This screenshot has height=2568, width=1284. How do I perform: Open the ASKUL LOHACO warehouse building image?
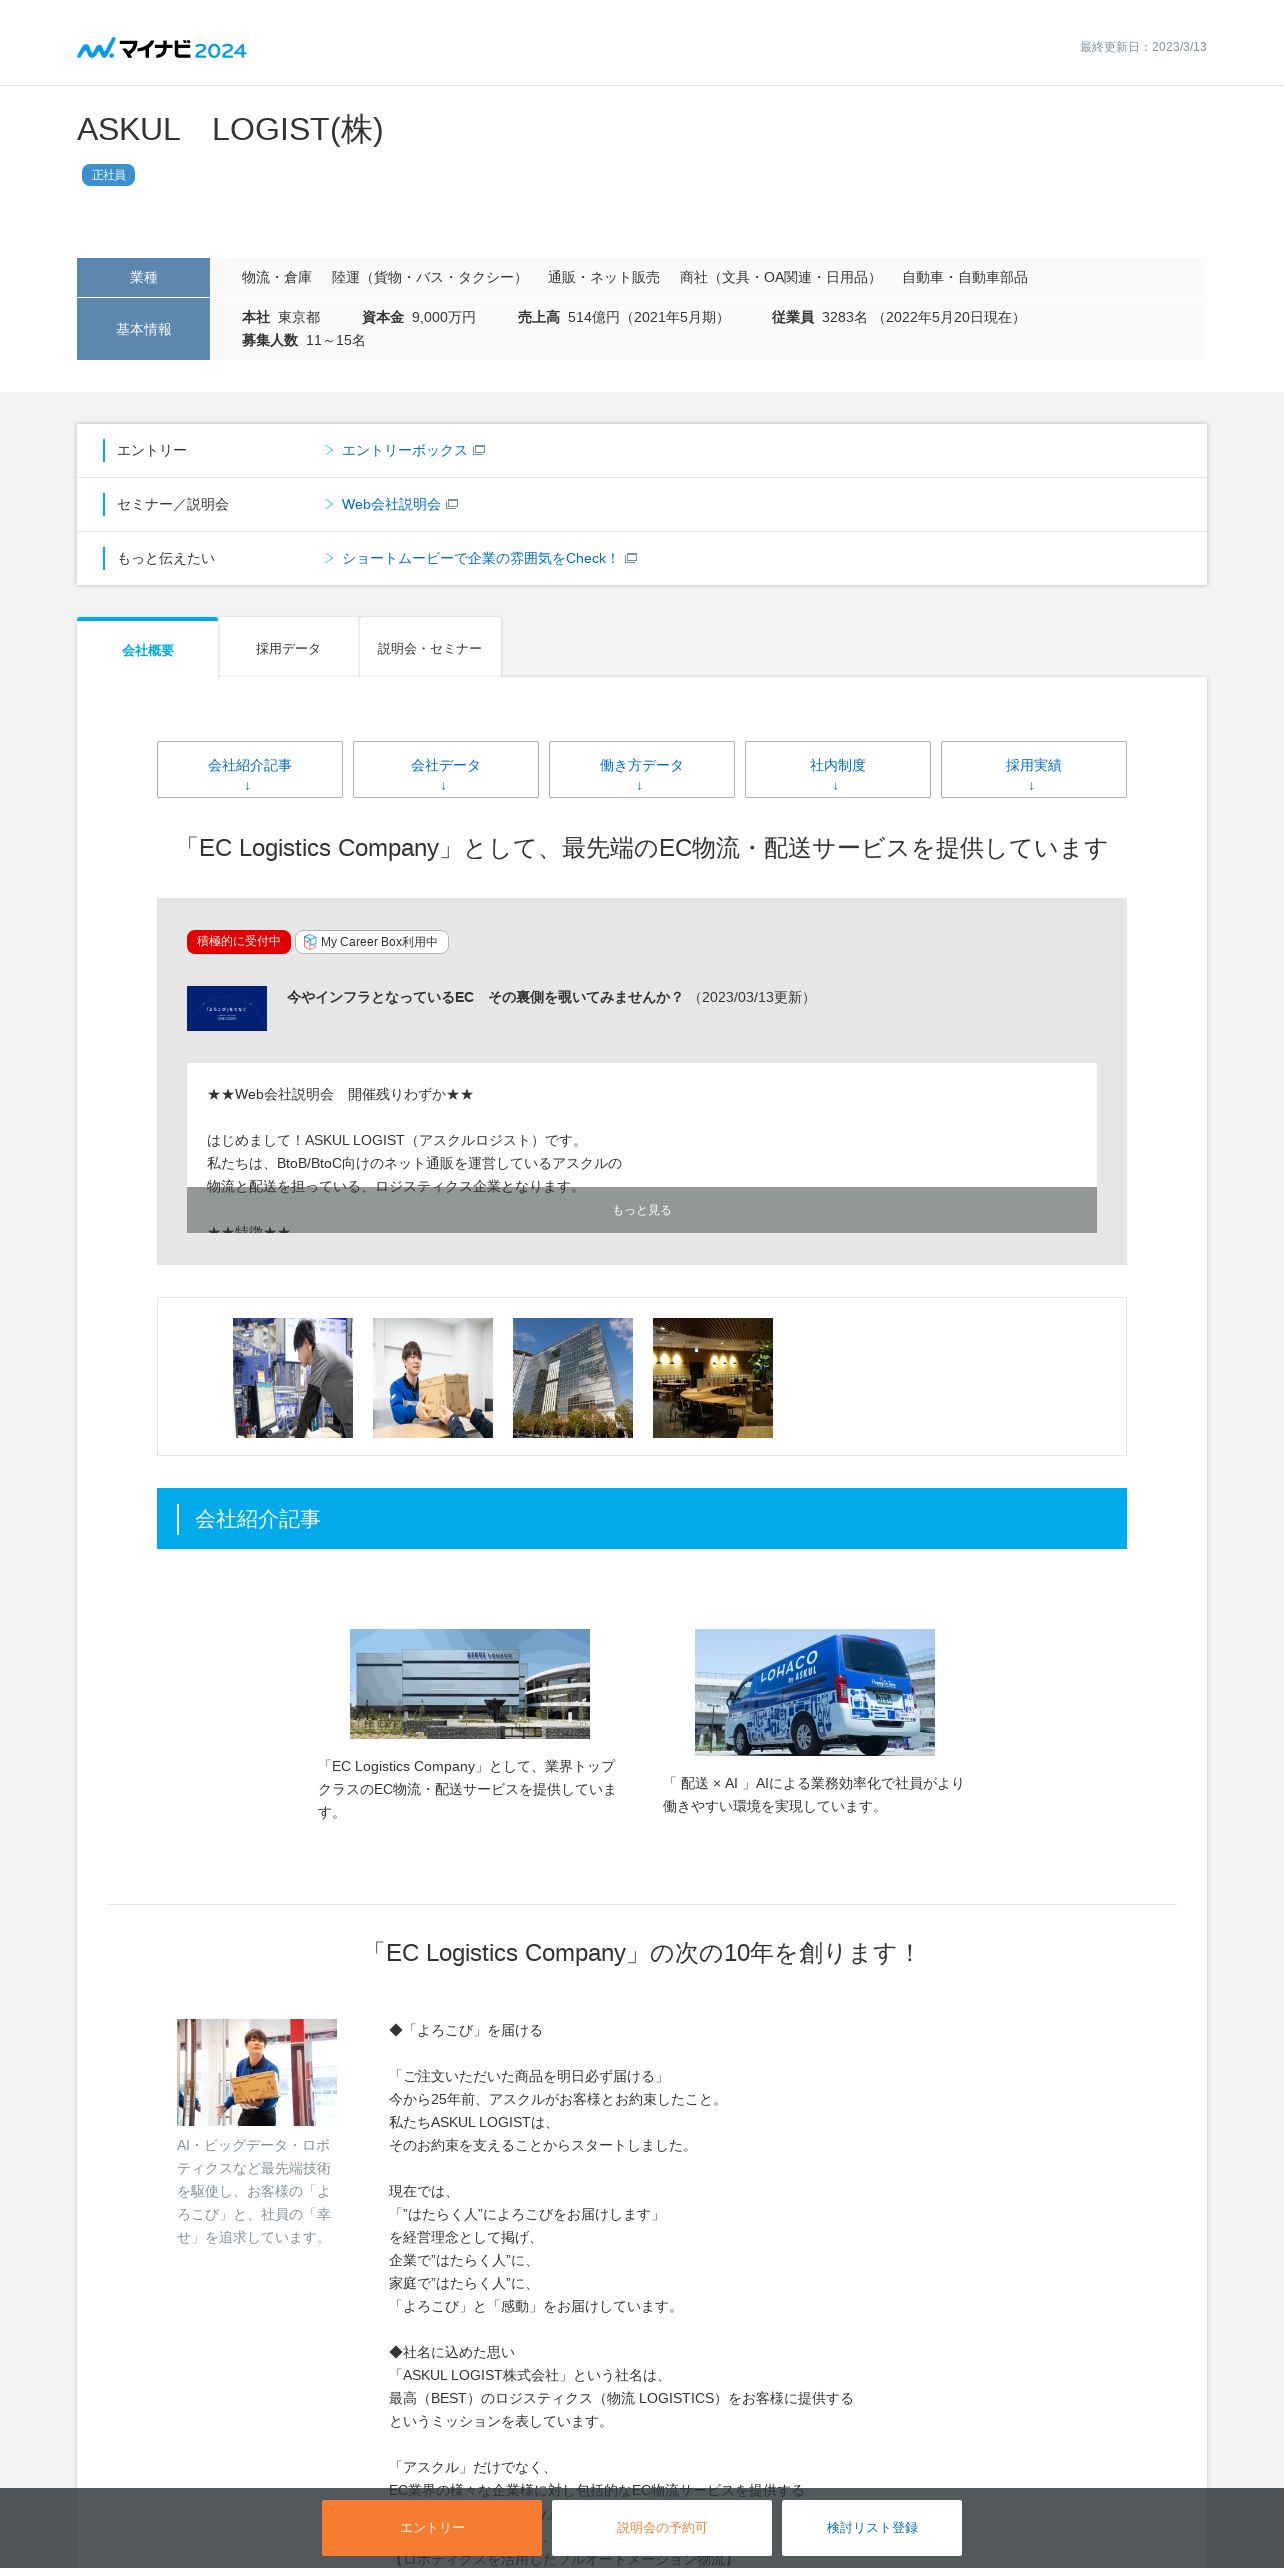[470, 1684]
